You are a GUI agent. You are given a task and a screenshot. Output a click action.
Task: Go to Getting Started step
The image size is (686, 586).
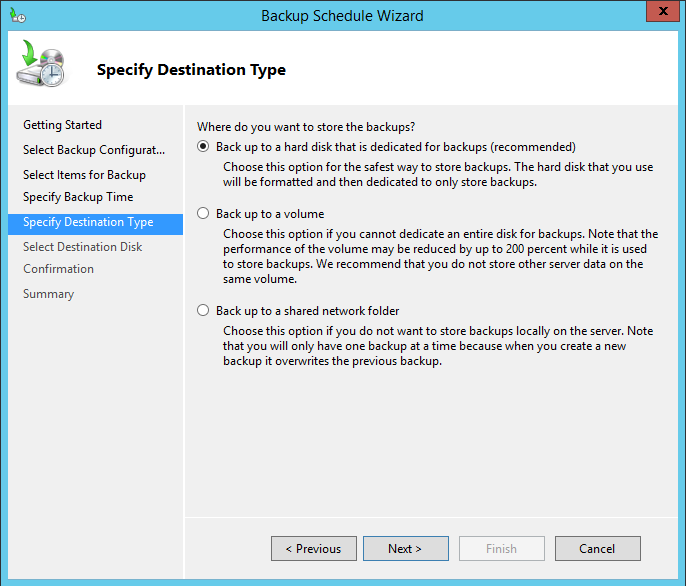point(63,125)
